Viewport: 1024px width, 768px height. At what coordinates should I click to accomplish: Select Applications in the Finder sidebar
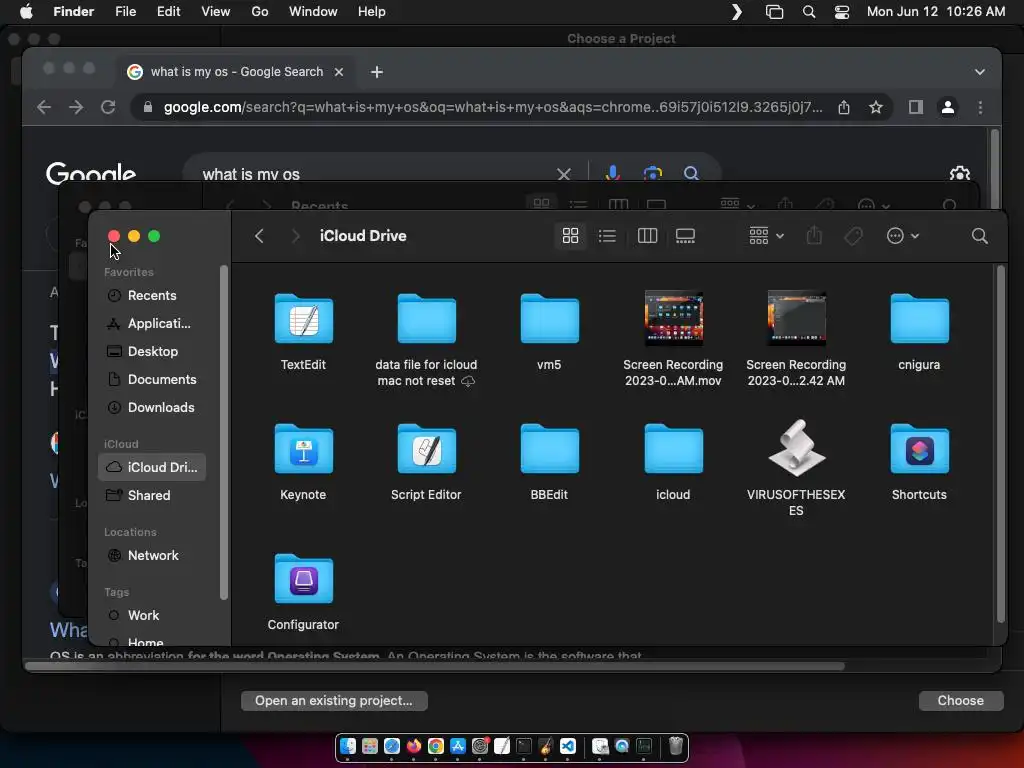pos(152,323)
